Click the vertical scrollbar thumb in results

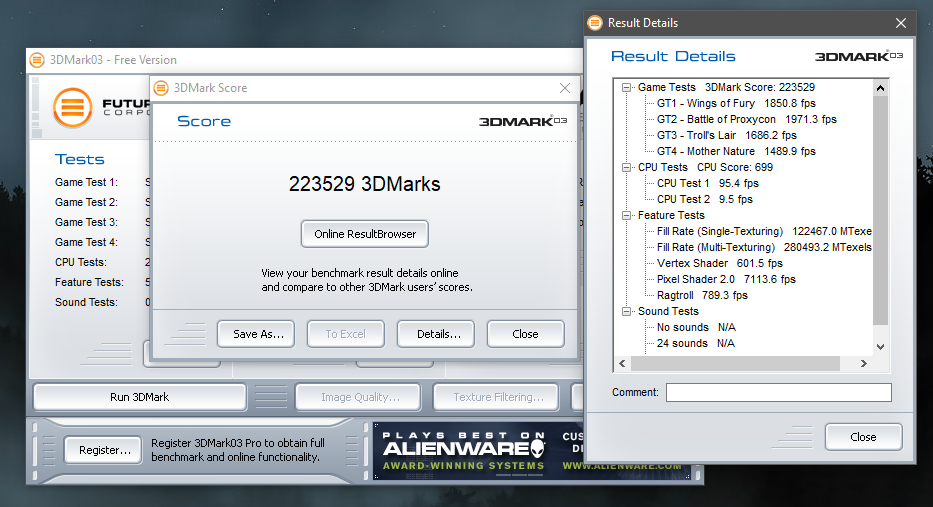pos(881,210)
